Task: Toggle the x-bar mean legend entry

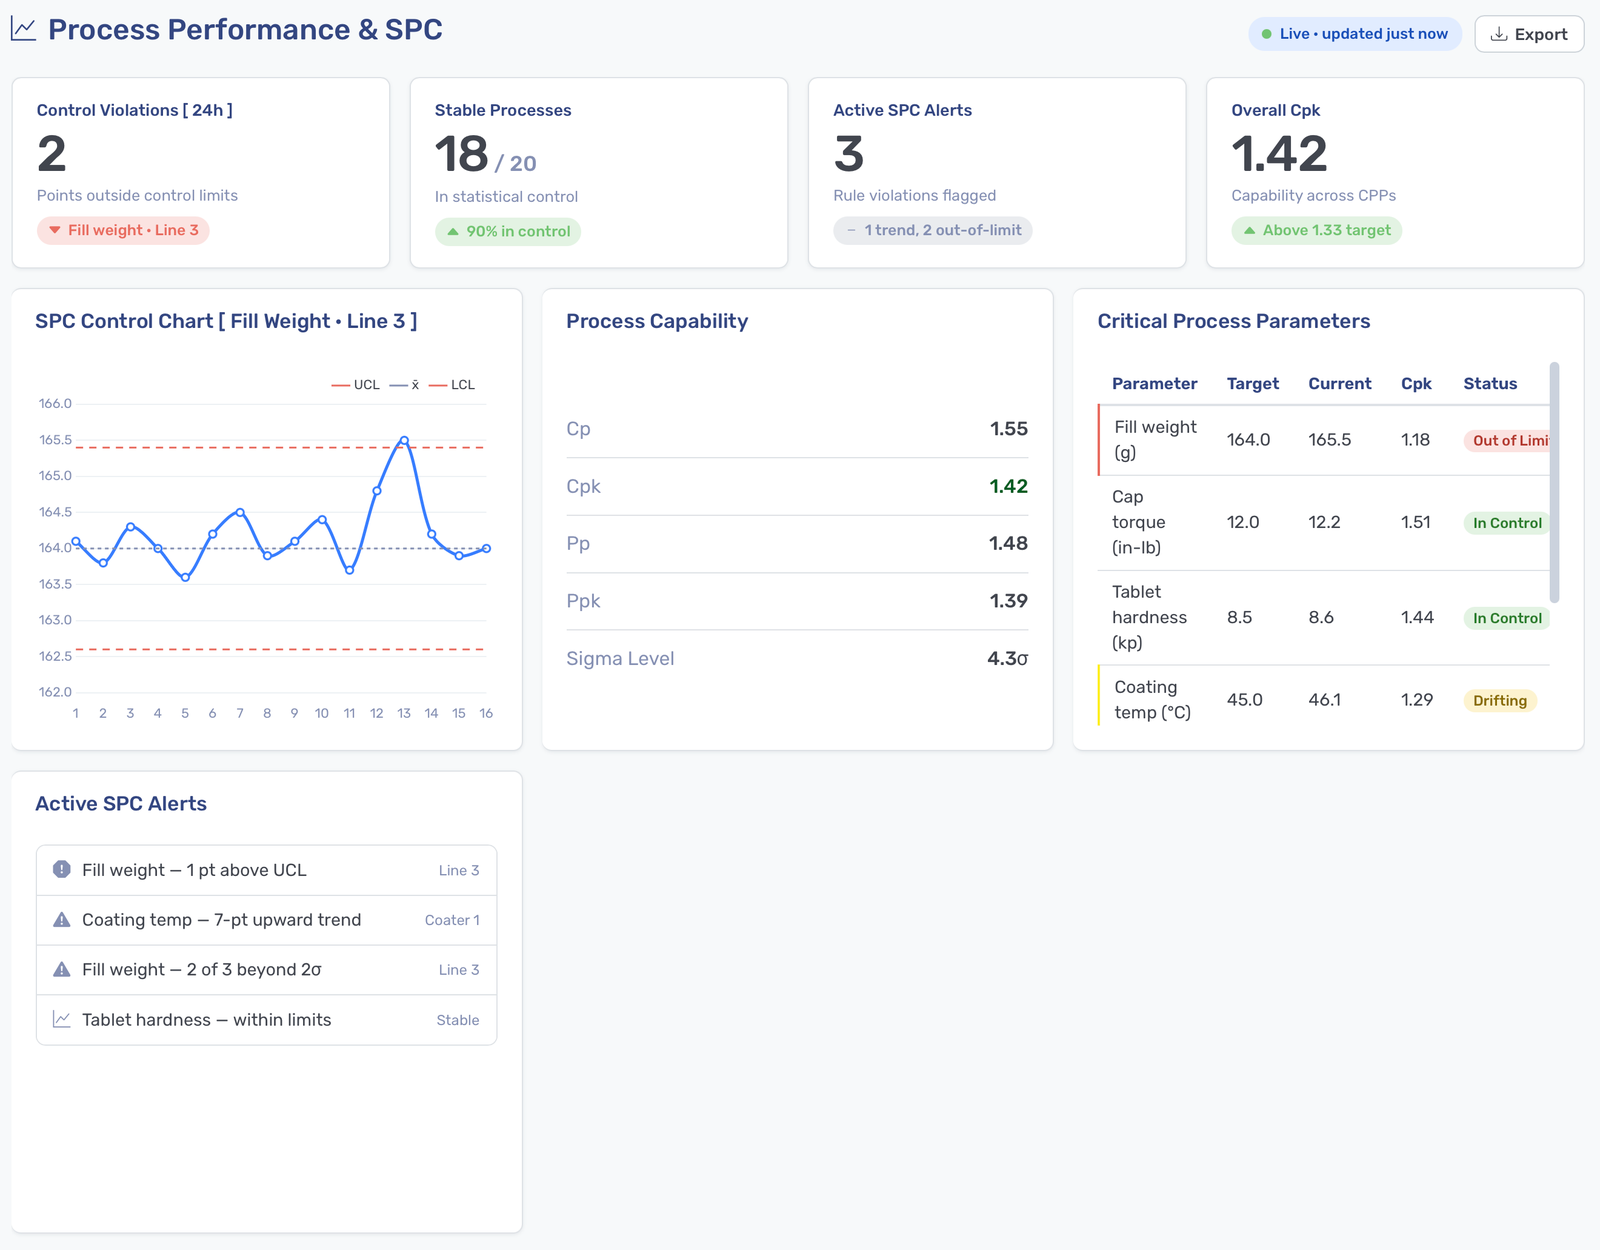Action: [404, 385]
